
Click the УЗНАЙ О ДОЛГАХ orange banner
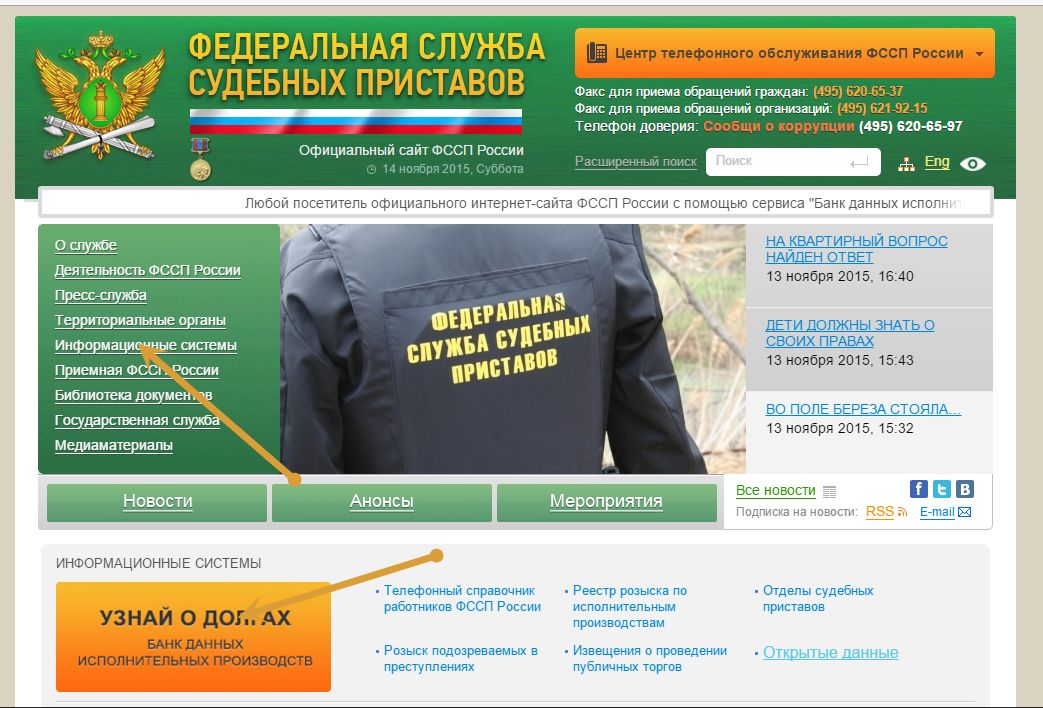click(194, 637)
